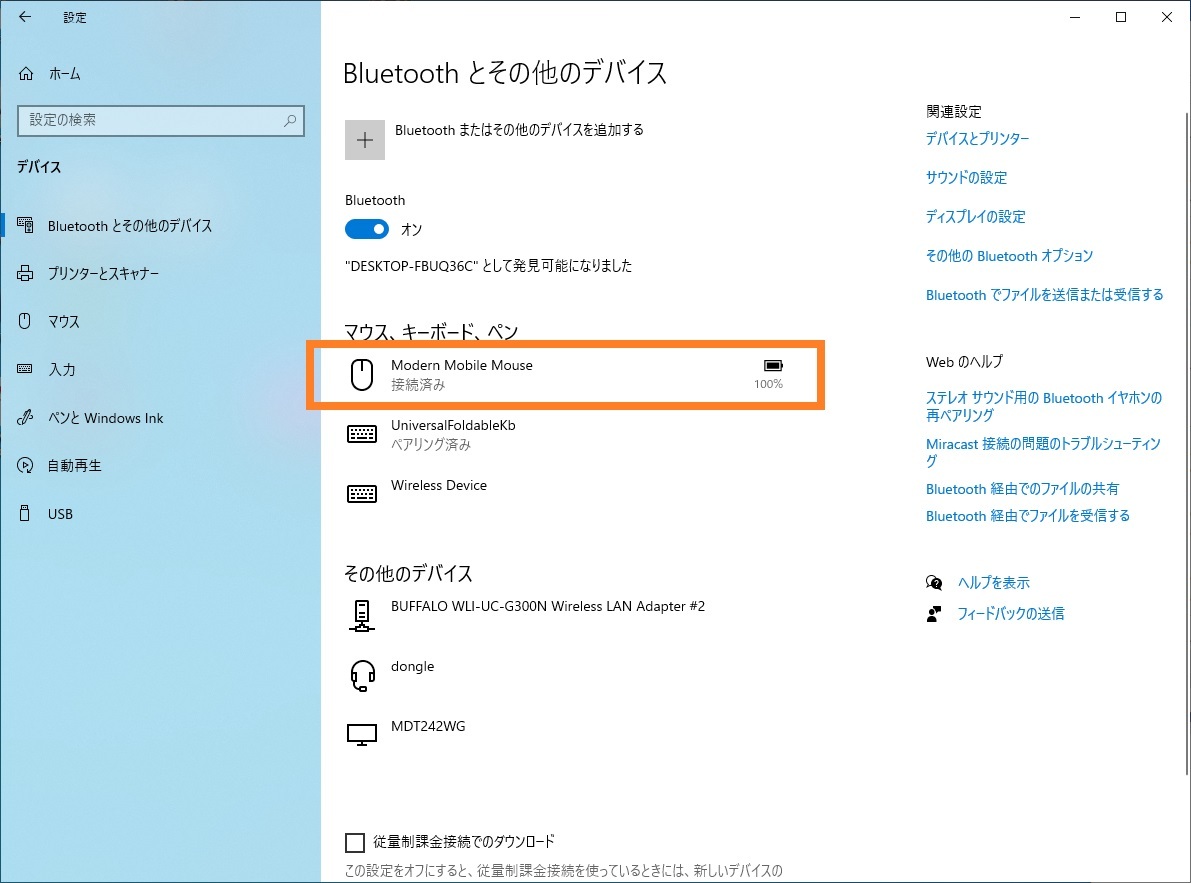The image size is (1191, 883).
Task: Click the feedback person icon beside フィードバックの送信
Action: [x=934, y=613]
